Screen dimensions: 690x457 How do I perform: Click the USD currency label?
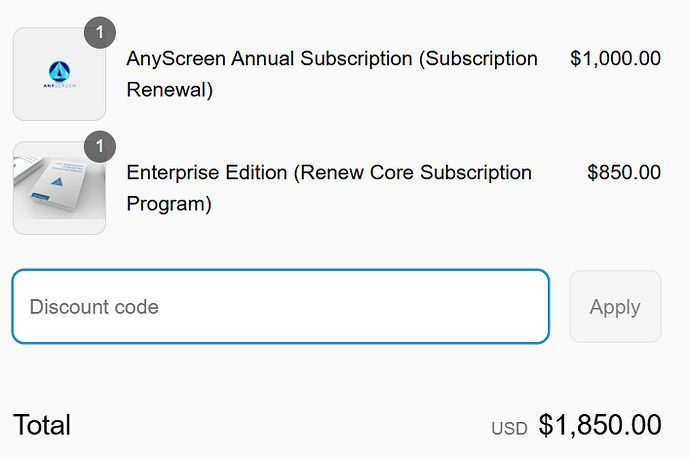click(509, 429)
